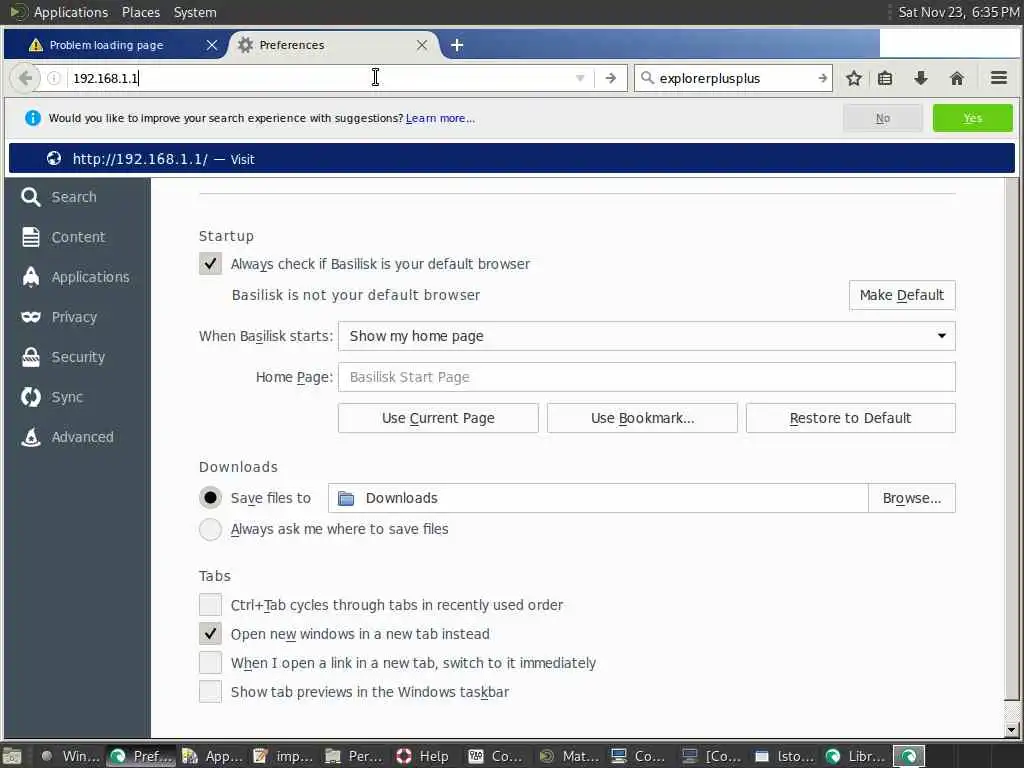
Task: Open Sync preferences in sidebar
Action: [x=77, y=397]
